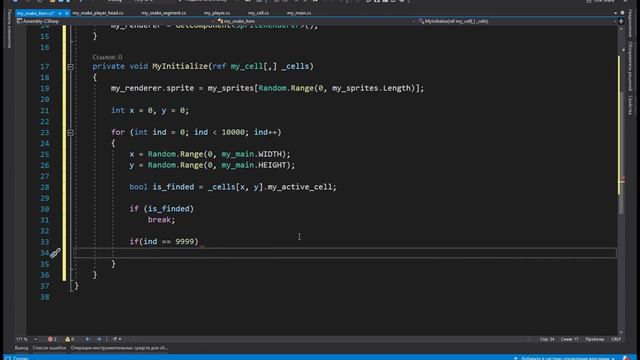640x360 pixels.
Task: Click the Симв: 17 character indicator
Action: 569,339
